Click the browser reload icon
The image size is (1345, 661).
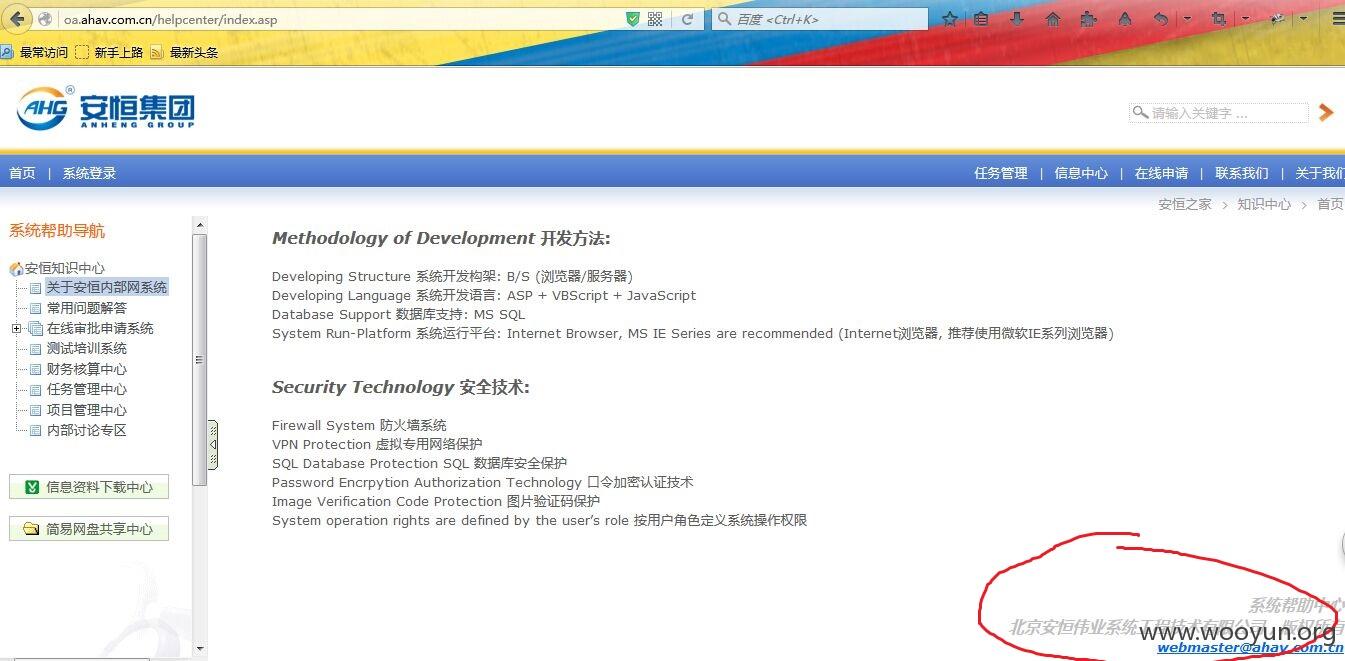pyautogui.click(x=687, y=19)
